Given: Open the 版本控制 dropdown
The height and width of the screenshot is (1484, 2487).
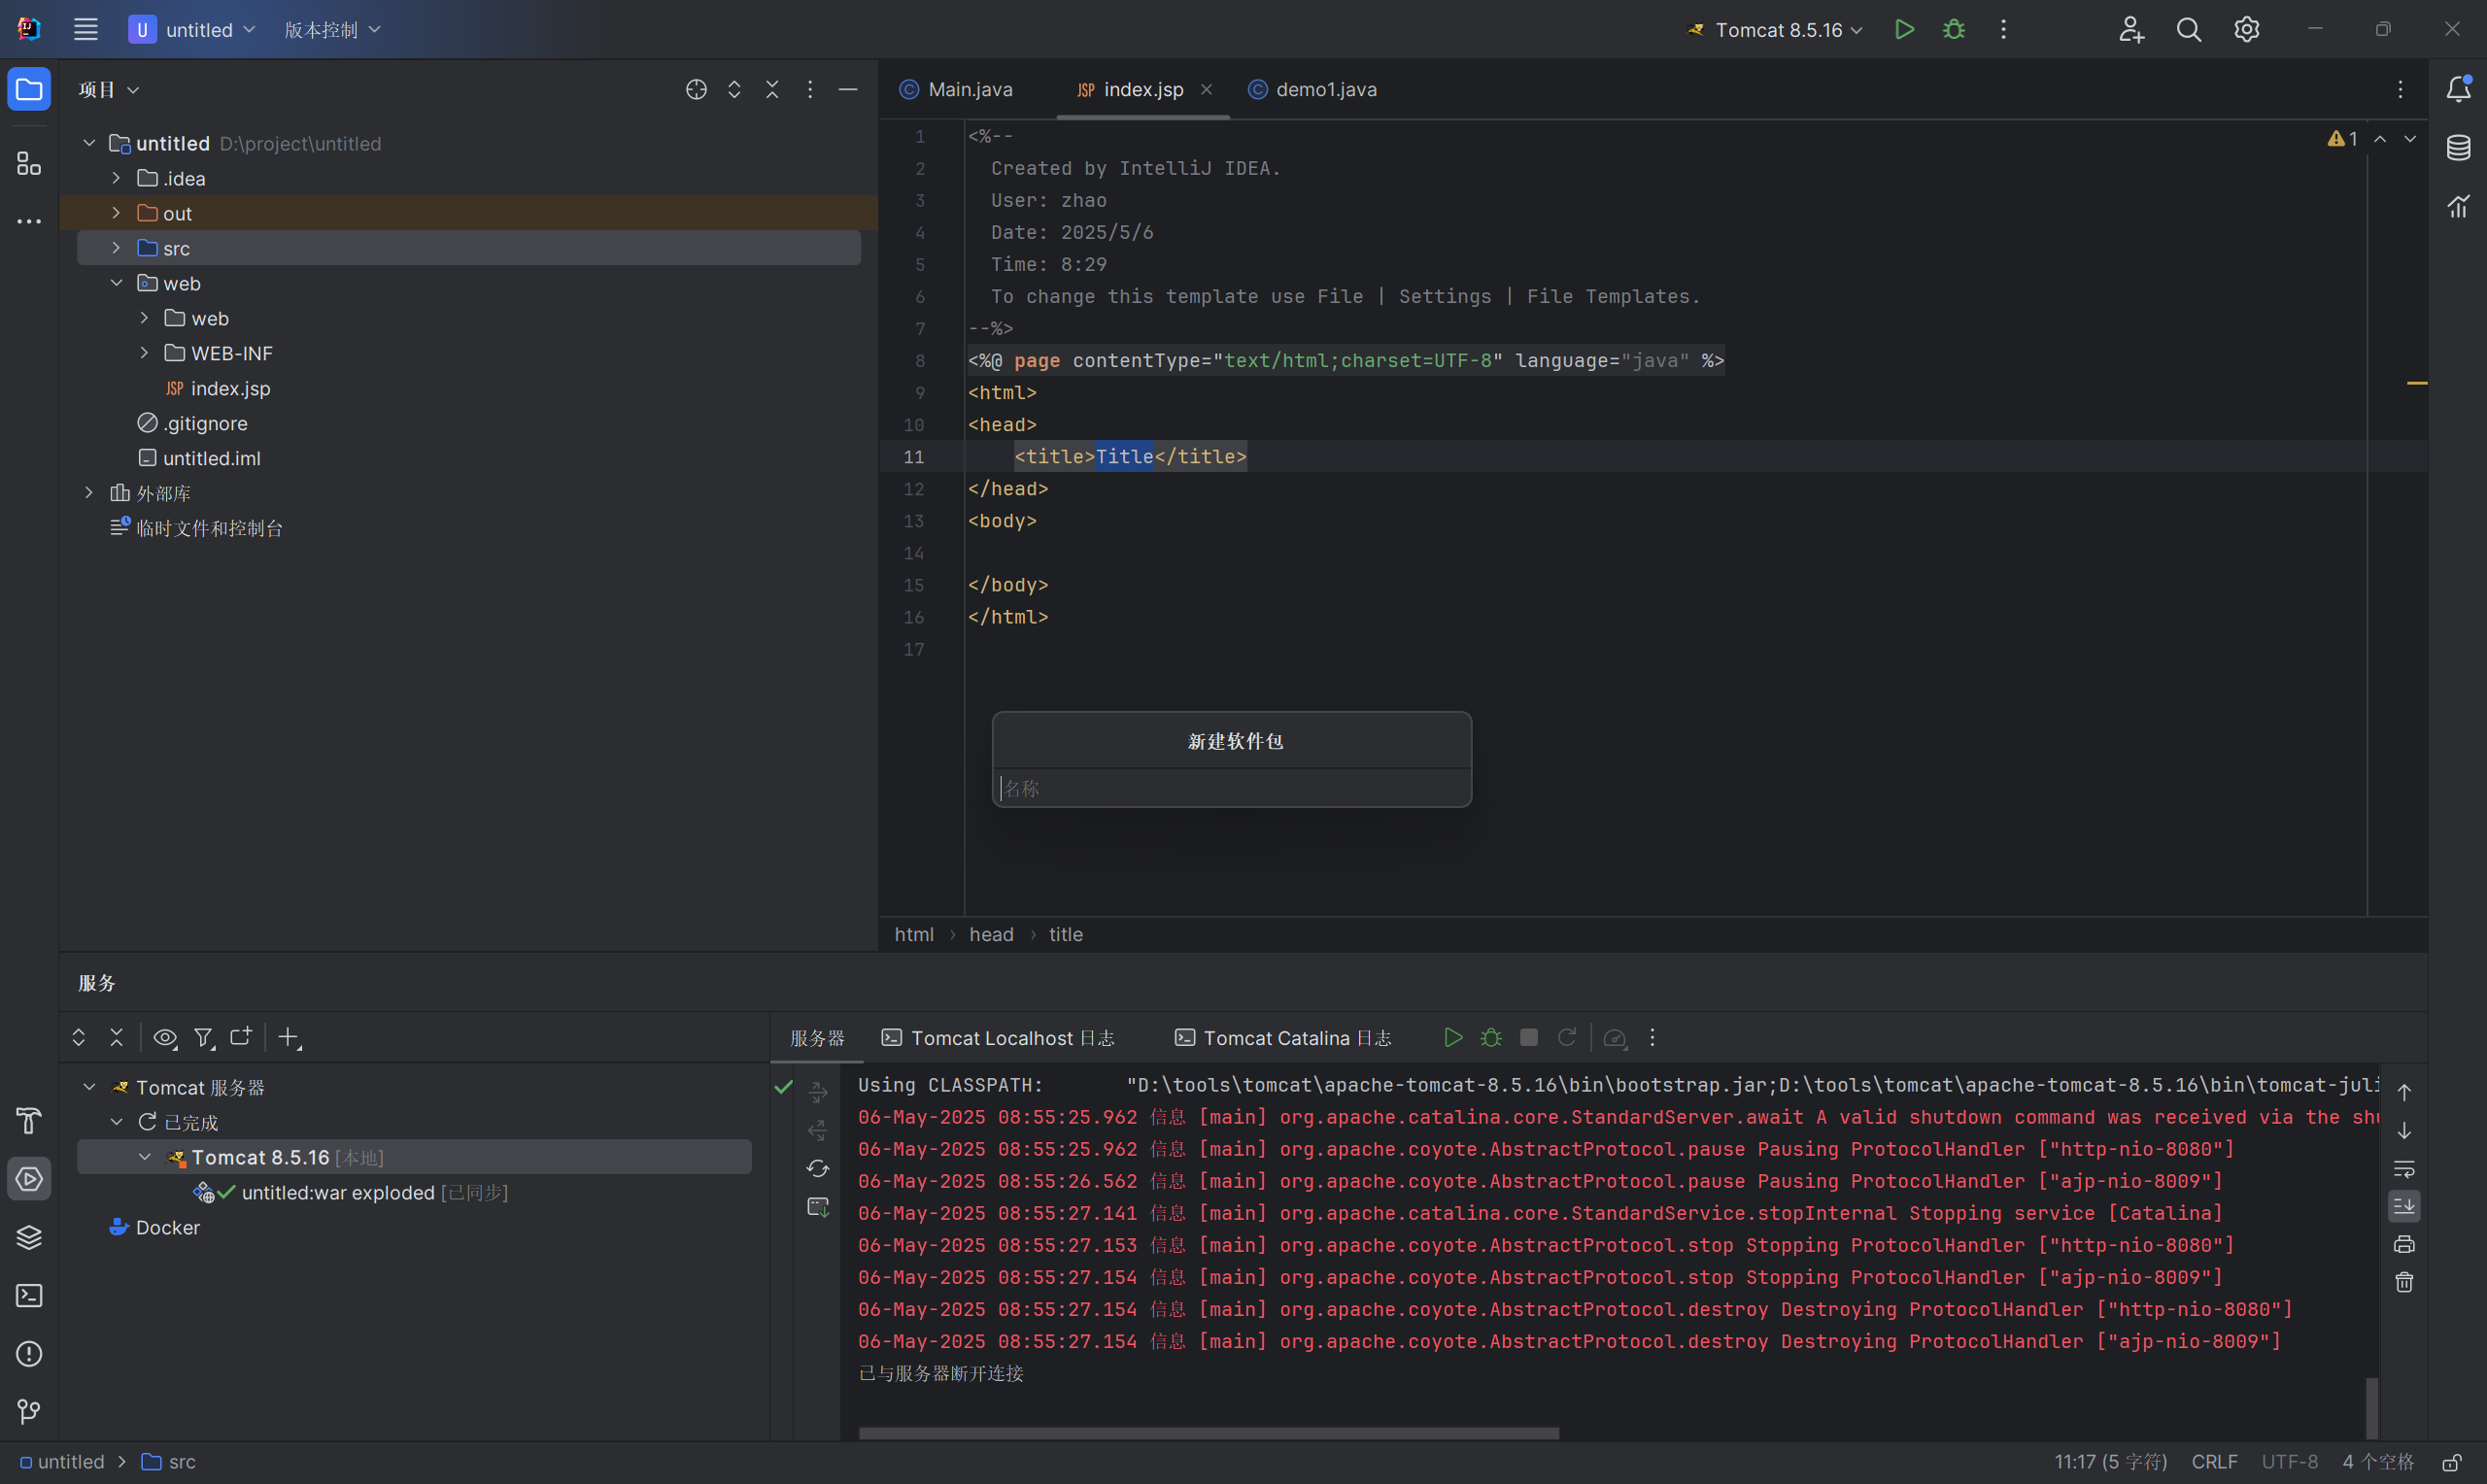Looking at the screenshot, I should point(332,29).
